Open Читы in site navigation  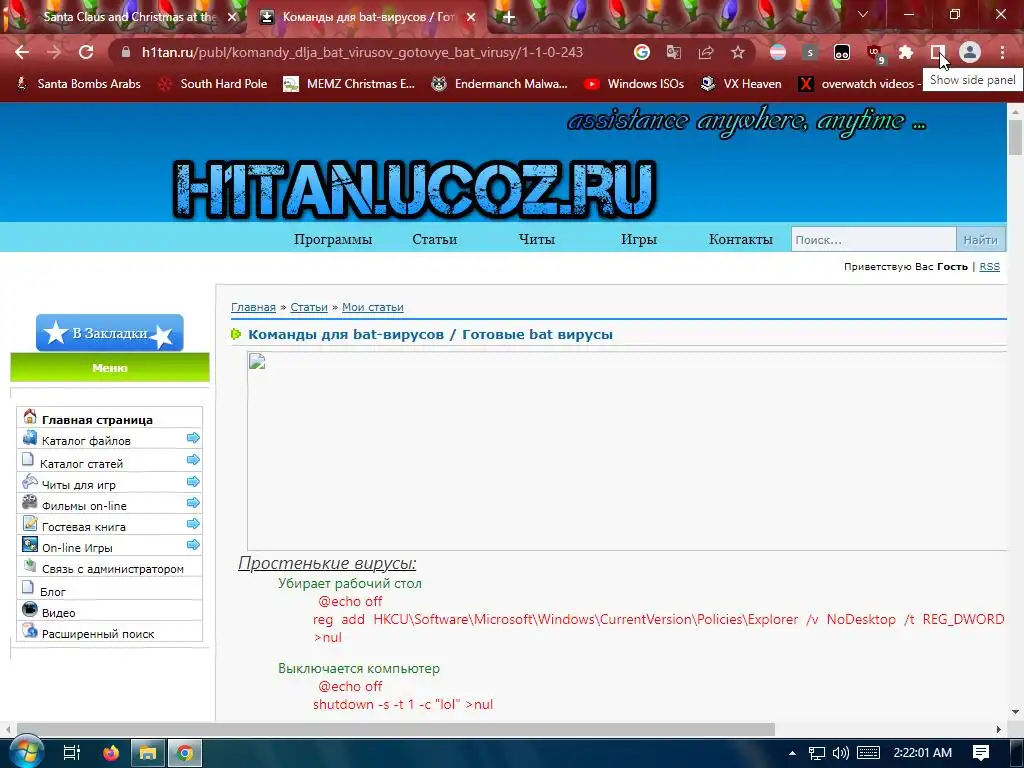coord(536,239)
